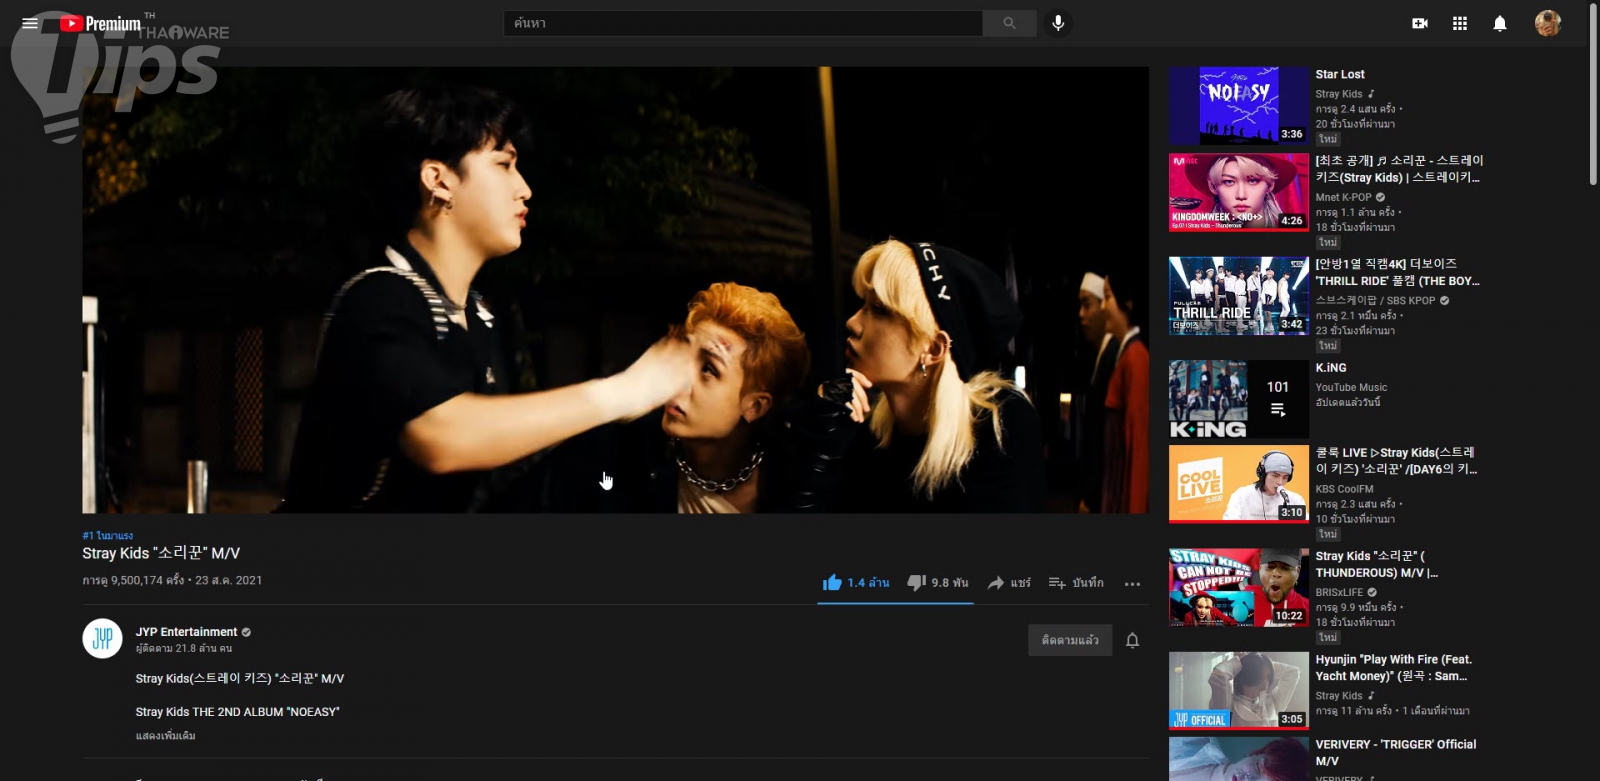Open Hyunjin Play With Fire thumbnail

pyautogui.click(x=1239, y=690)
